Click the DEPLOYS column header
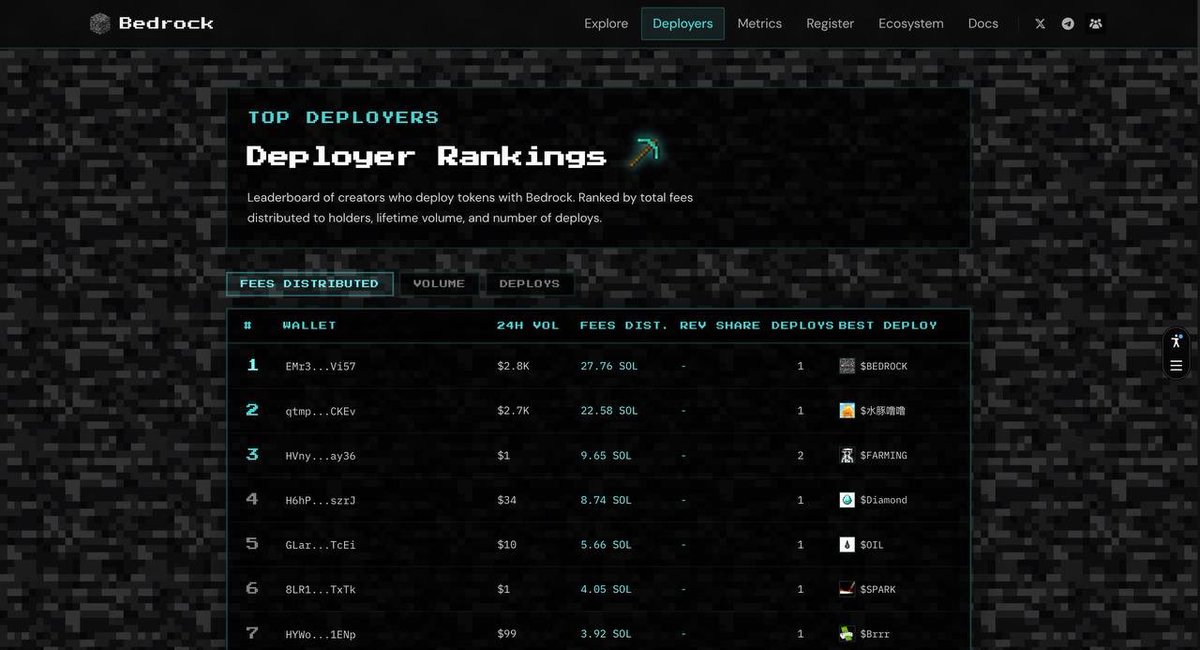Image resolution: width=1200 pixels, height=650 pixels. coord(802,325)
